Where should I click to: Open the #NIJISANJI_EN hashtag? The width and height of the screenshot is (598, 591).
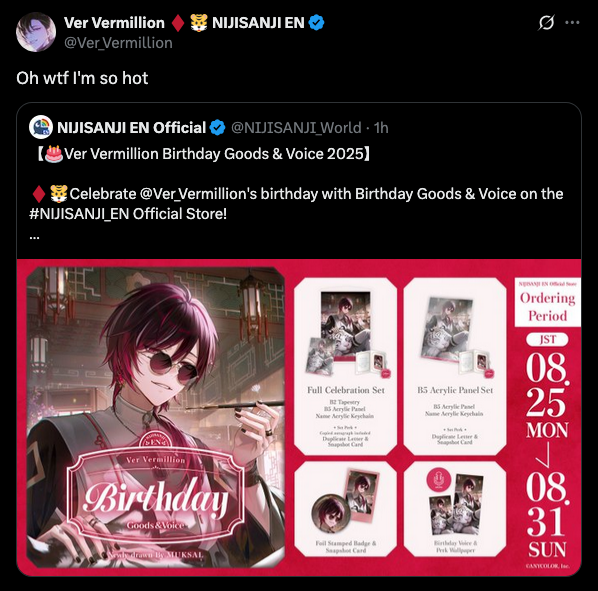[x=79, y=214]
